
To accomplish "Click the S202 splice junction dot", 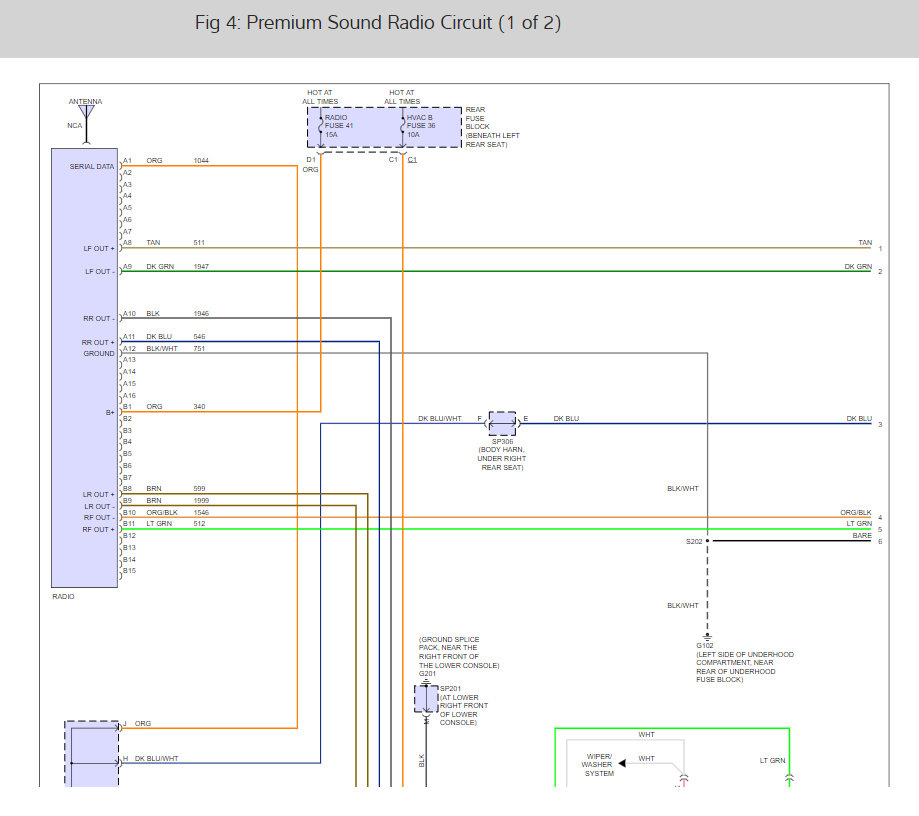I will pos(707,541).
